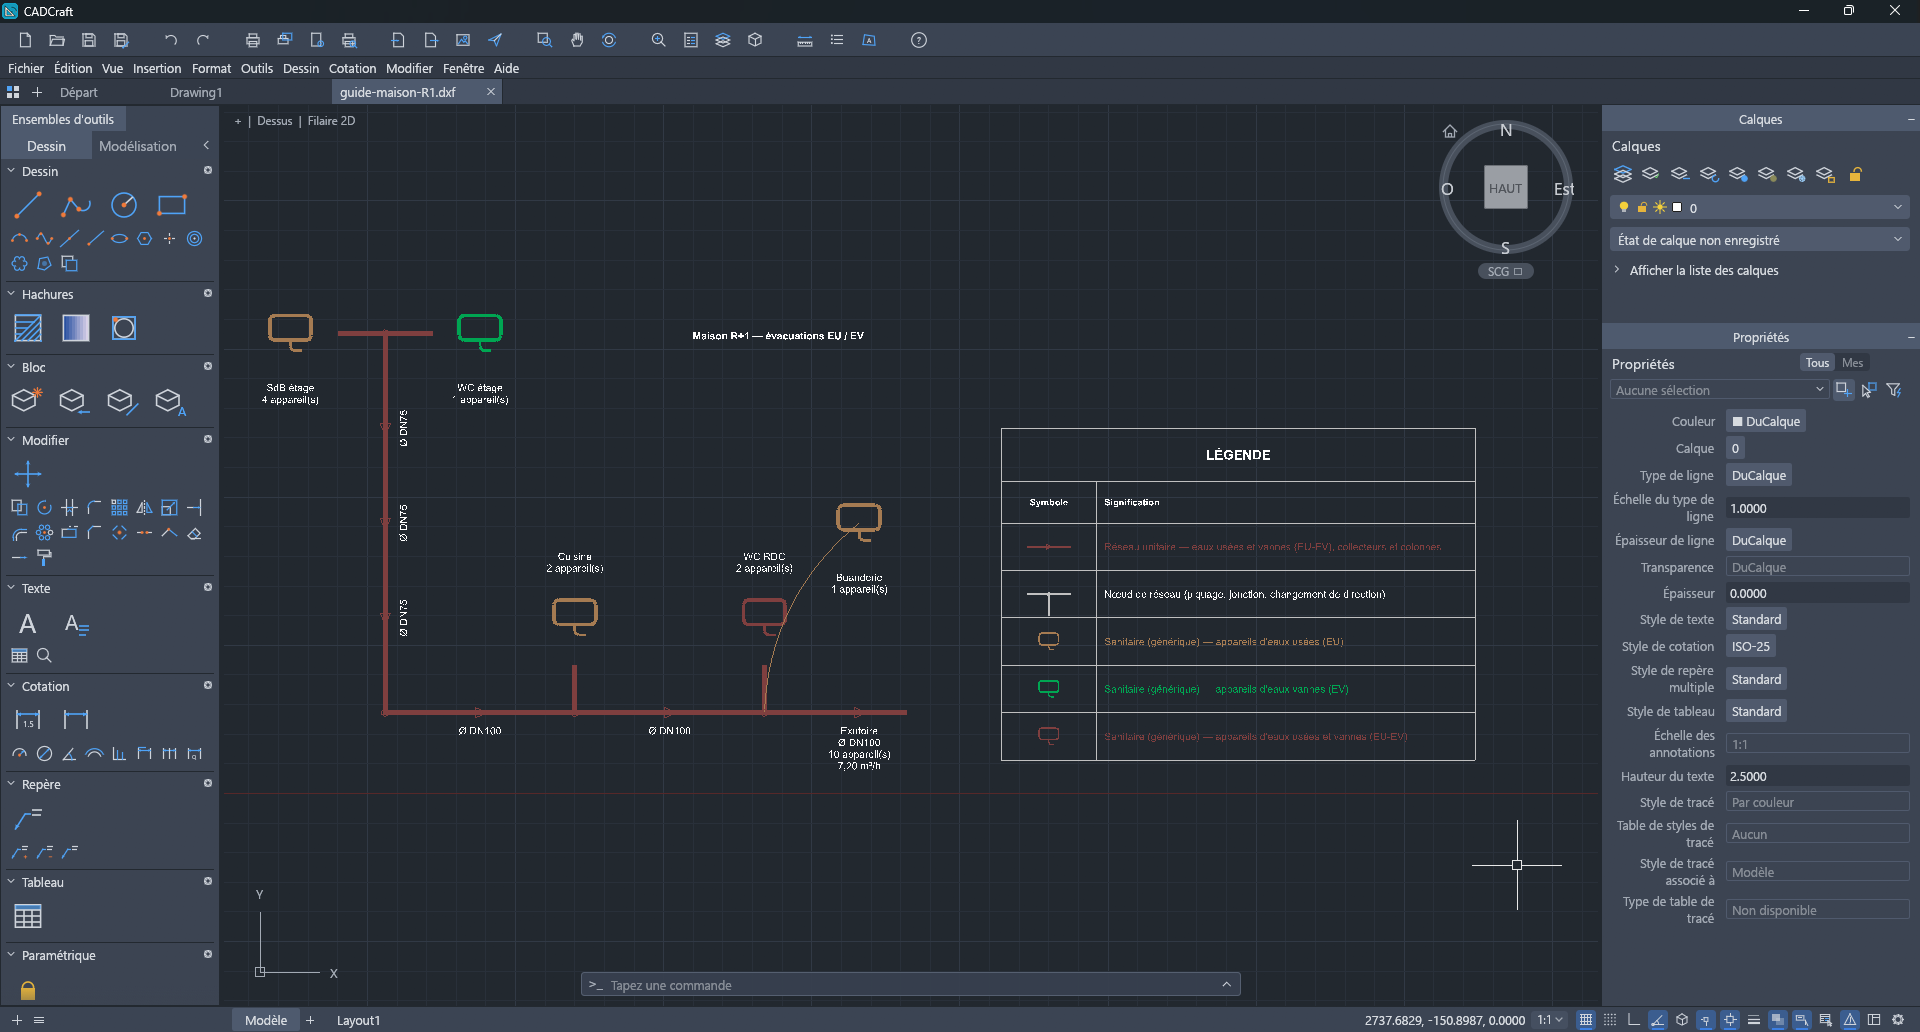This screenshot has height=1032, width=1920.
Task: Click the Print toolbar icon
Action: coord(253,40)
